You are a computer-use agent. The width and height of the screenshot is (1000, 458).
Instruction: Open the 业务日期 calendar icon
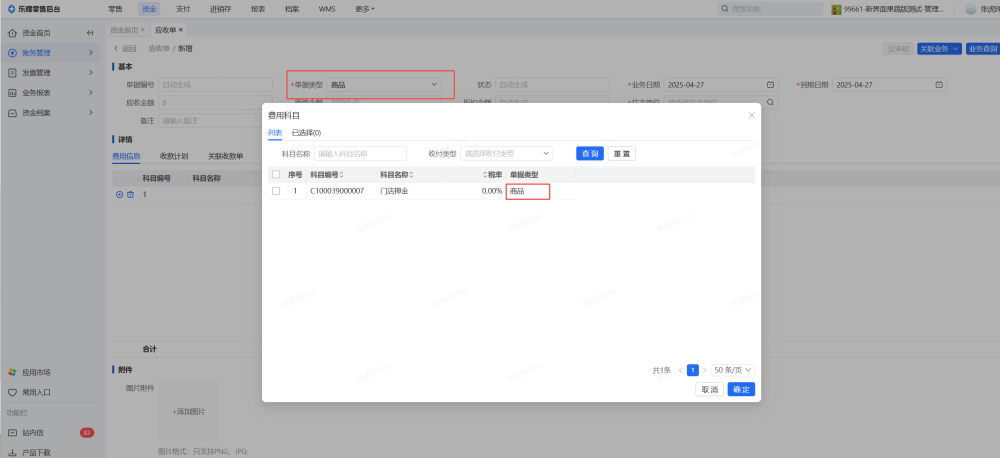click(x=770, y=85)
